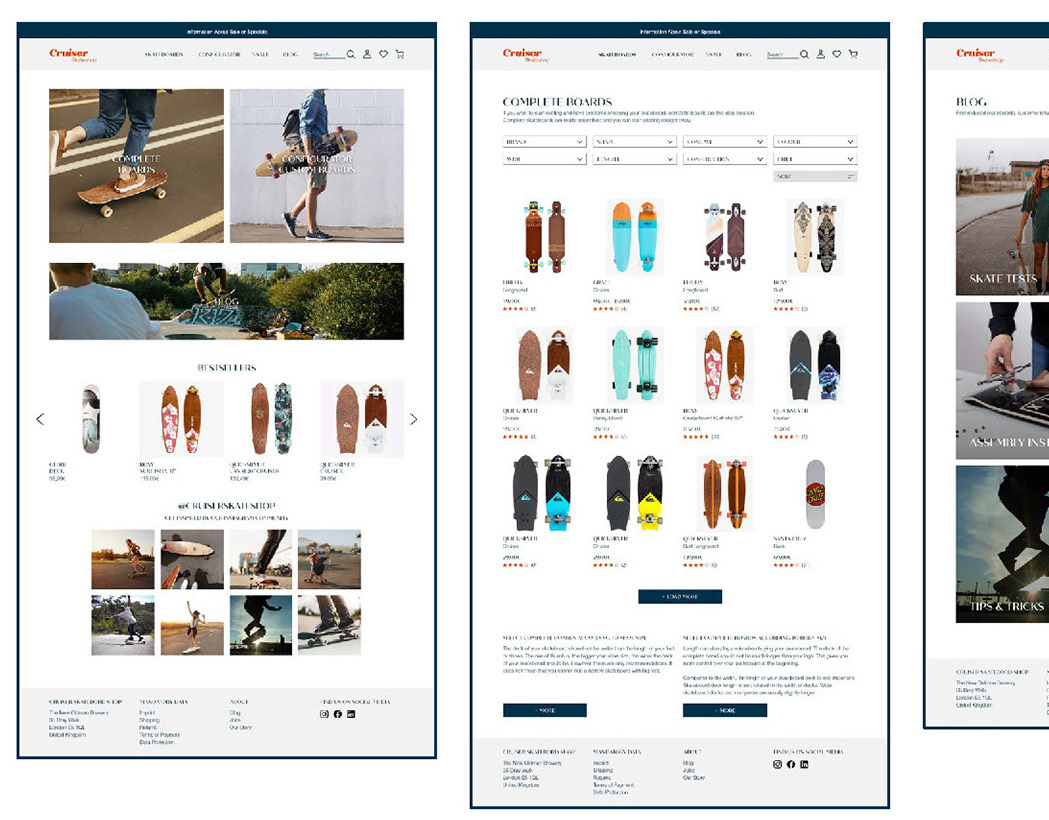The image size is (1049, 820).
Task: Click the Facebook icon in Complete Boards footer
Action: click(791, 764)
